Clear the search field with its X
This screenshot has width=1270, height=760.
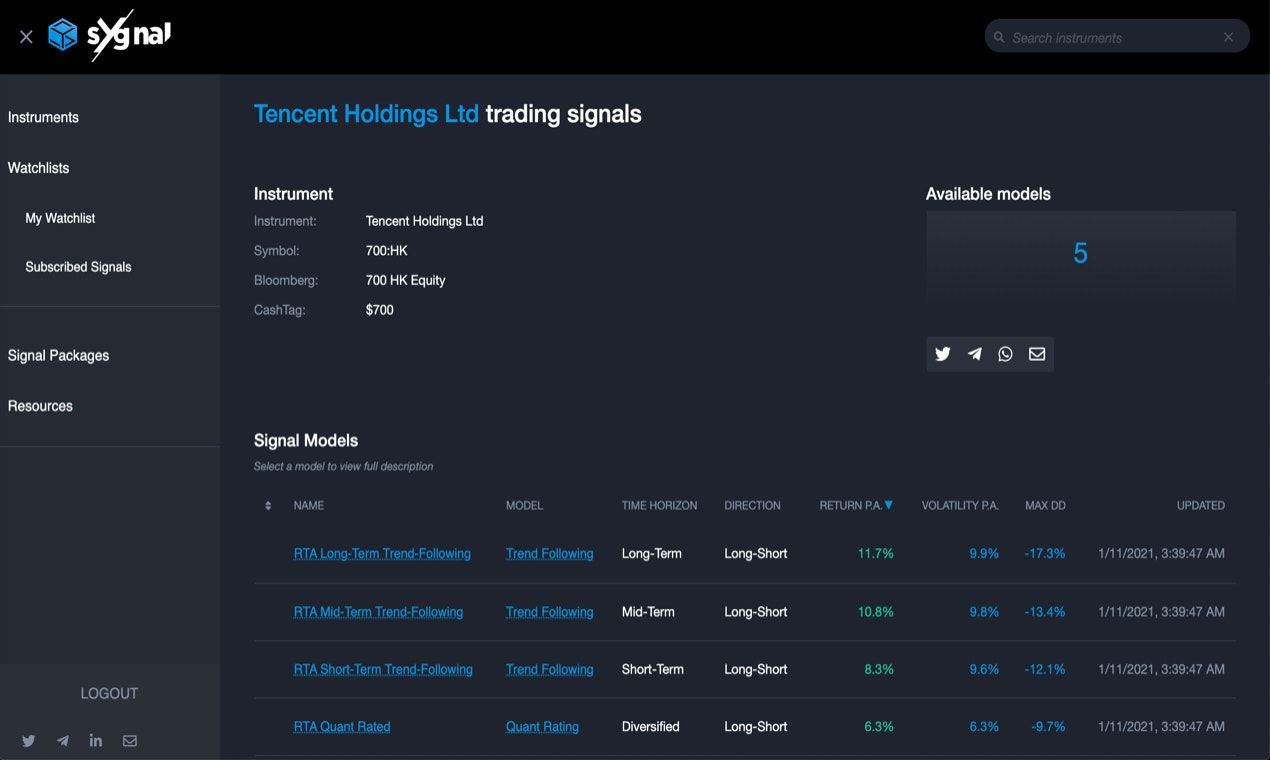[1228, 37]
